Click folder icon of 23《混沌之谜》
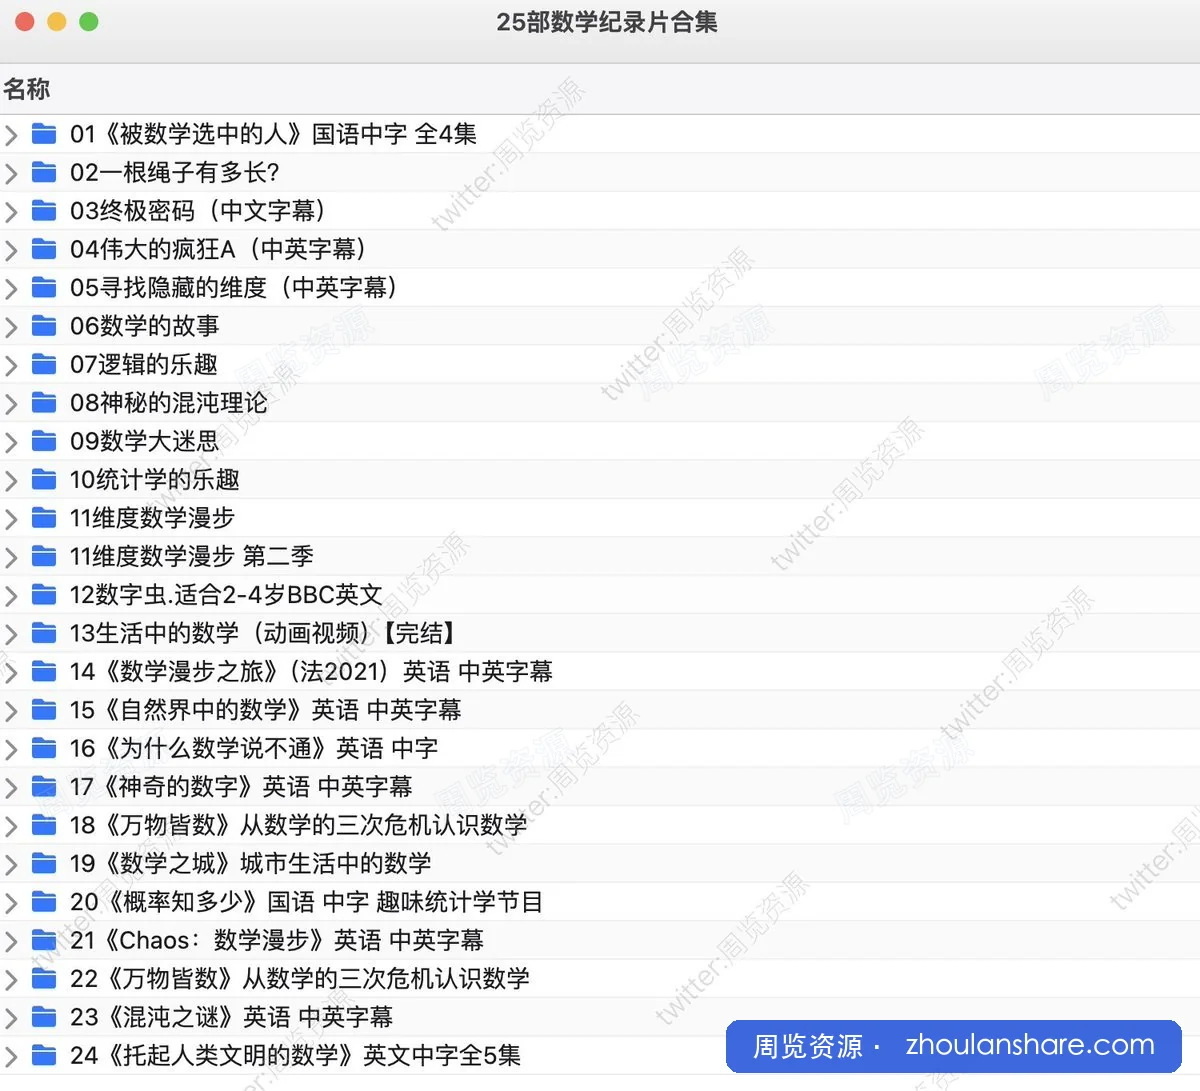1200x1091 pixels. (x=44, y=1016)
